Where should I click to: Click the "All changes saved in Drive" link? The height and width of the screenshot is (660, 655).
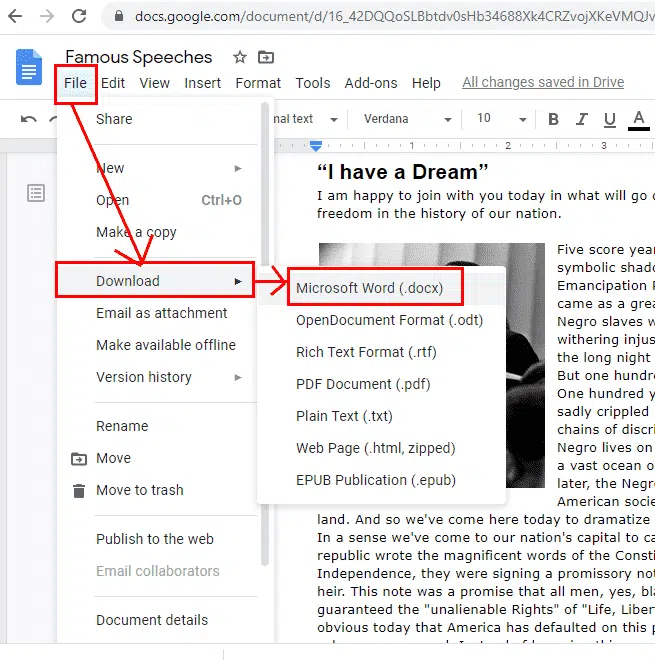click(542, 83)
